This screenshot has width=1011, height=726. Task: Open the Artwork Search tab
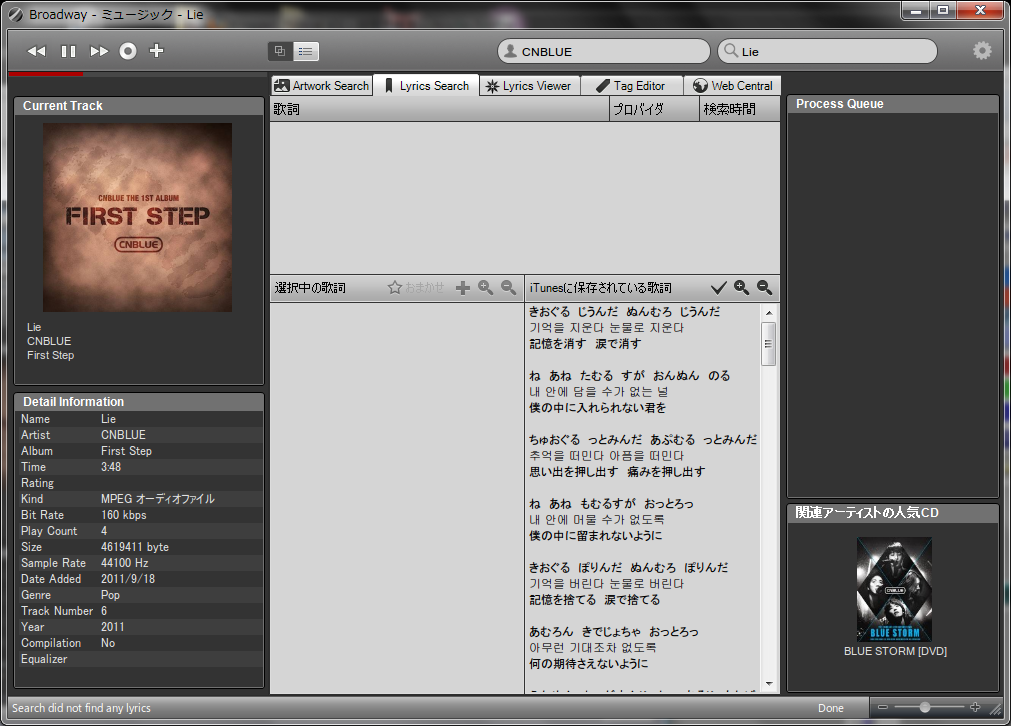(321, 86)
